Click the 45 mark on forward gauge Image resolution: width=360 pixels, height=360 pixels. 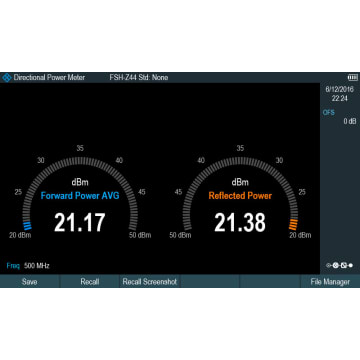click(x=142, y=192)
